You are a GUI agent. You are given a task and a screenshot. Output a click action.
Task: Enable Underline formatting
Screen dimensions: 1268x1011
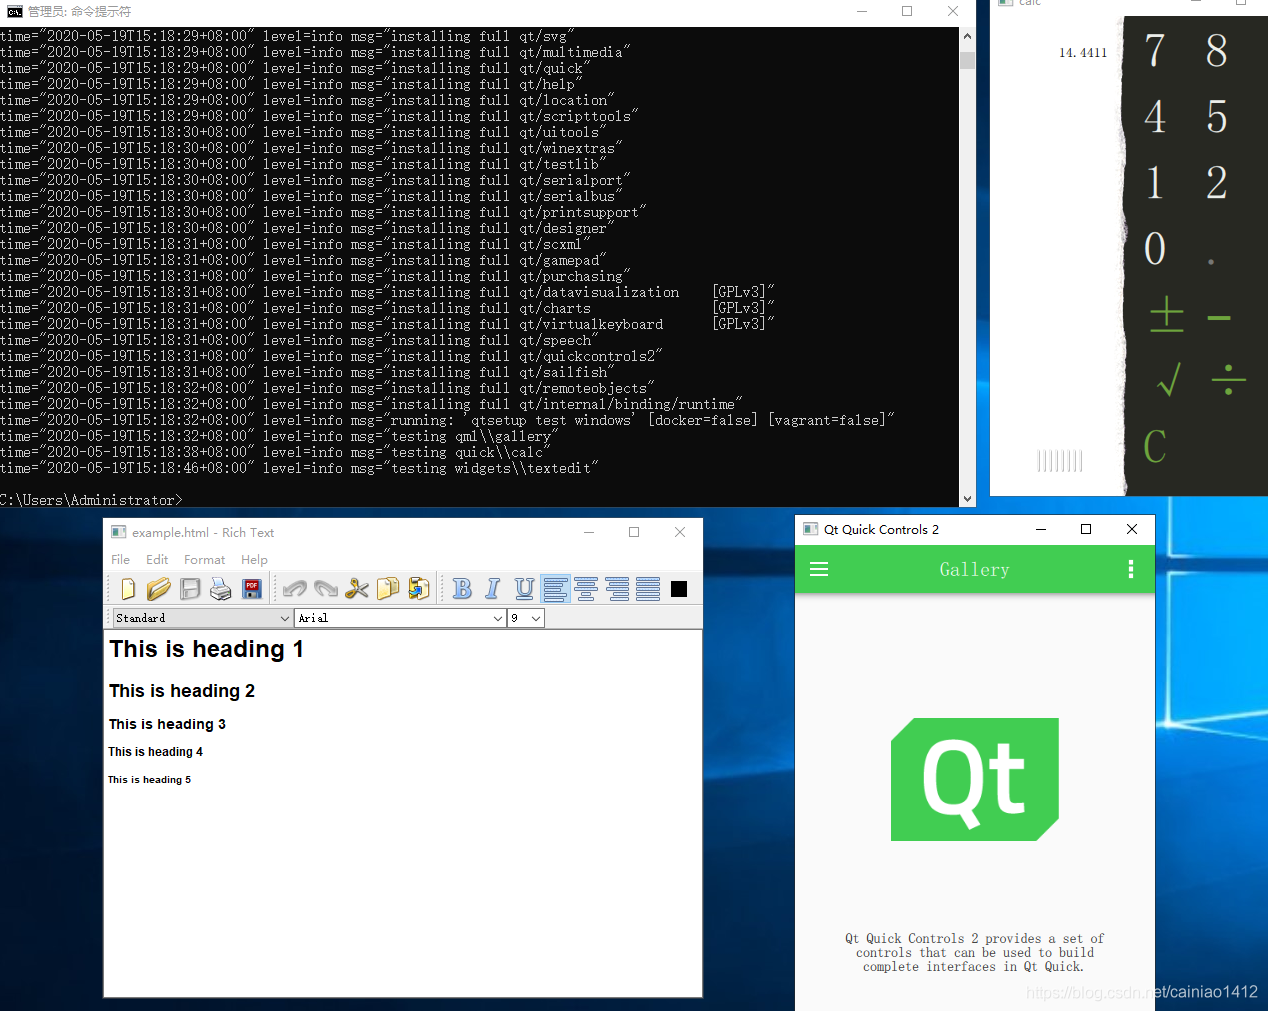[x=524, y=589]
